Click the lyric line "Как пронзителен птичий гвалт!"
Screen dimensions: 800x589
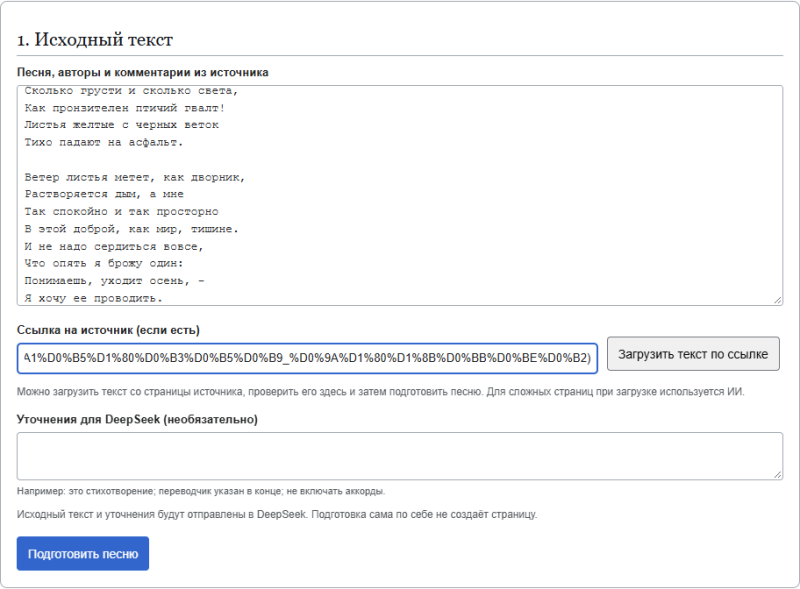tap(124, 108)
